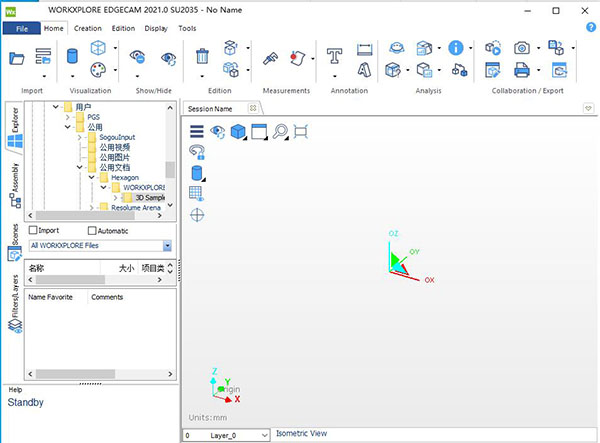Open the color palette icon
The width and height of the screenshot is (600, 443).
98,70
